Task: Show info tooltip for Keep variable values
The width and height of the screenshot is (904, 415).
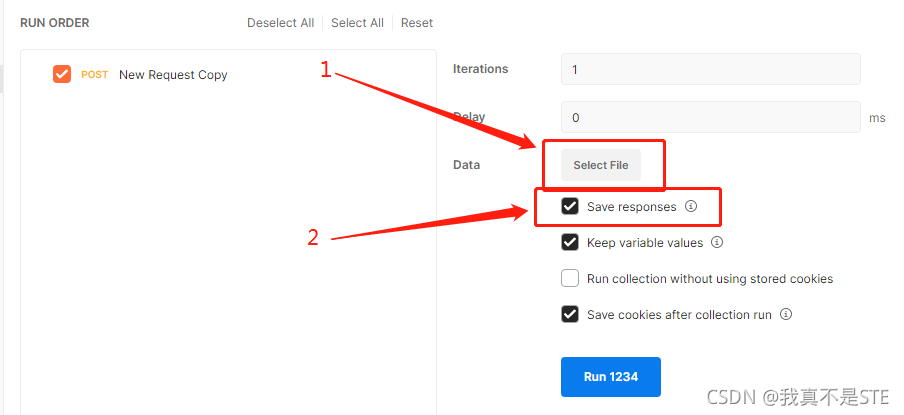Action: [717, 242]
